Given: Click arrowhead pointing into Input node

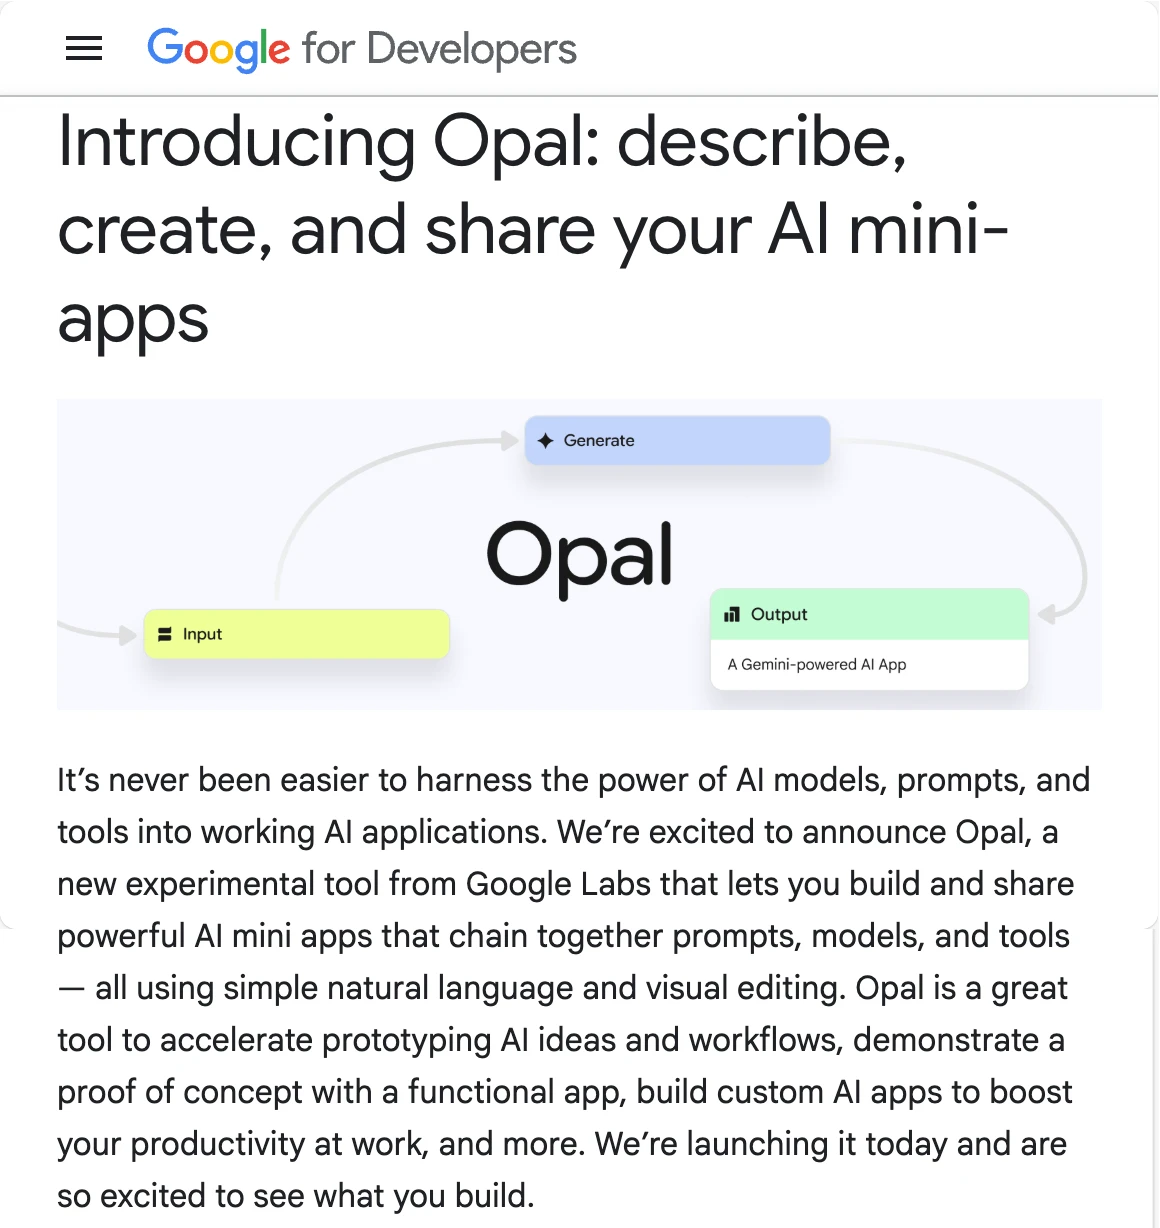Looking at the screenshot, I should [x=128, y=634].
